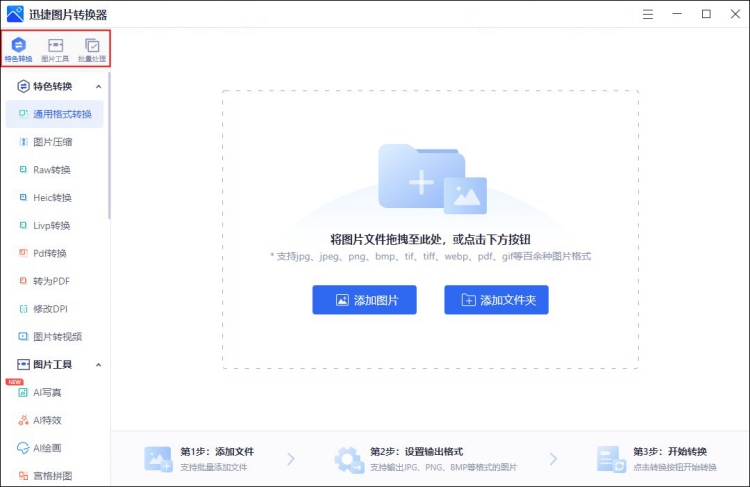Viewport: 750px width, 487px height.
Task: Choose Heic转换 in the sidebar list
Action: 52,198
